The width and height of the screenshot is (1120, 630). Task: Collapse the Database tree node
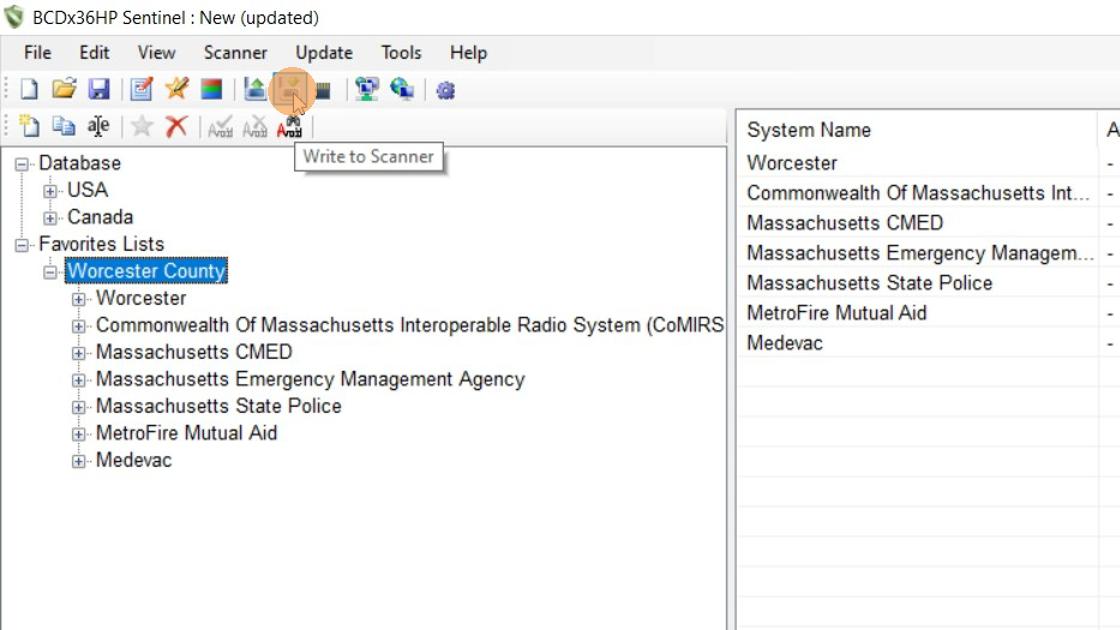(x=21, y=164)
